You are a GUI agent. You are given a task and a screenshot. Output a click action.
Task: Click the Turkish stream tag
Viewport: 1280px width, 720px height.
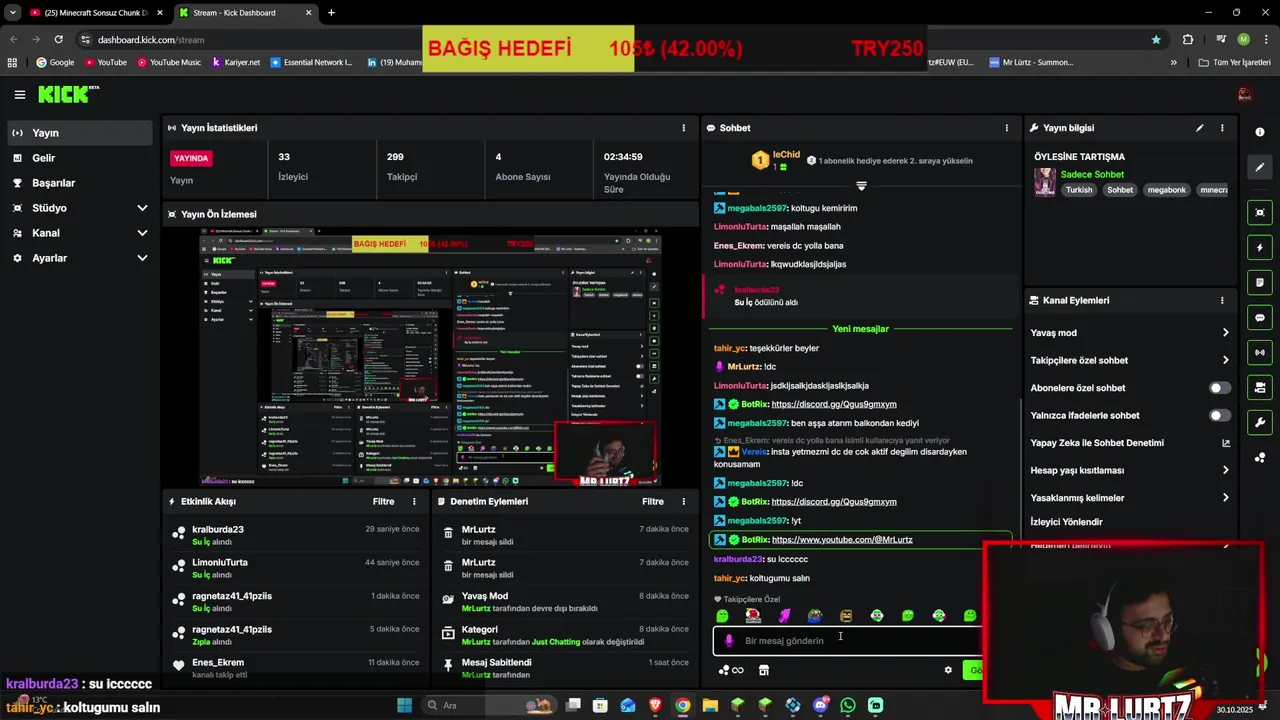coord(1079,190)
